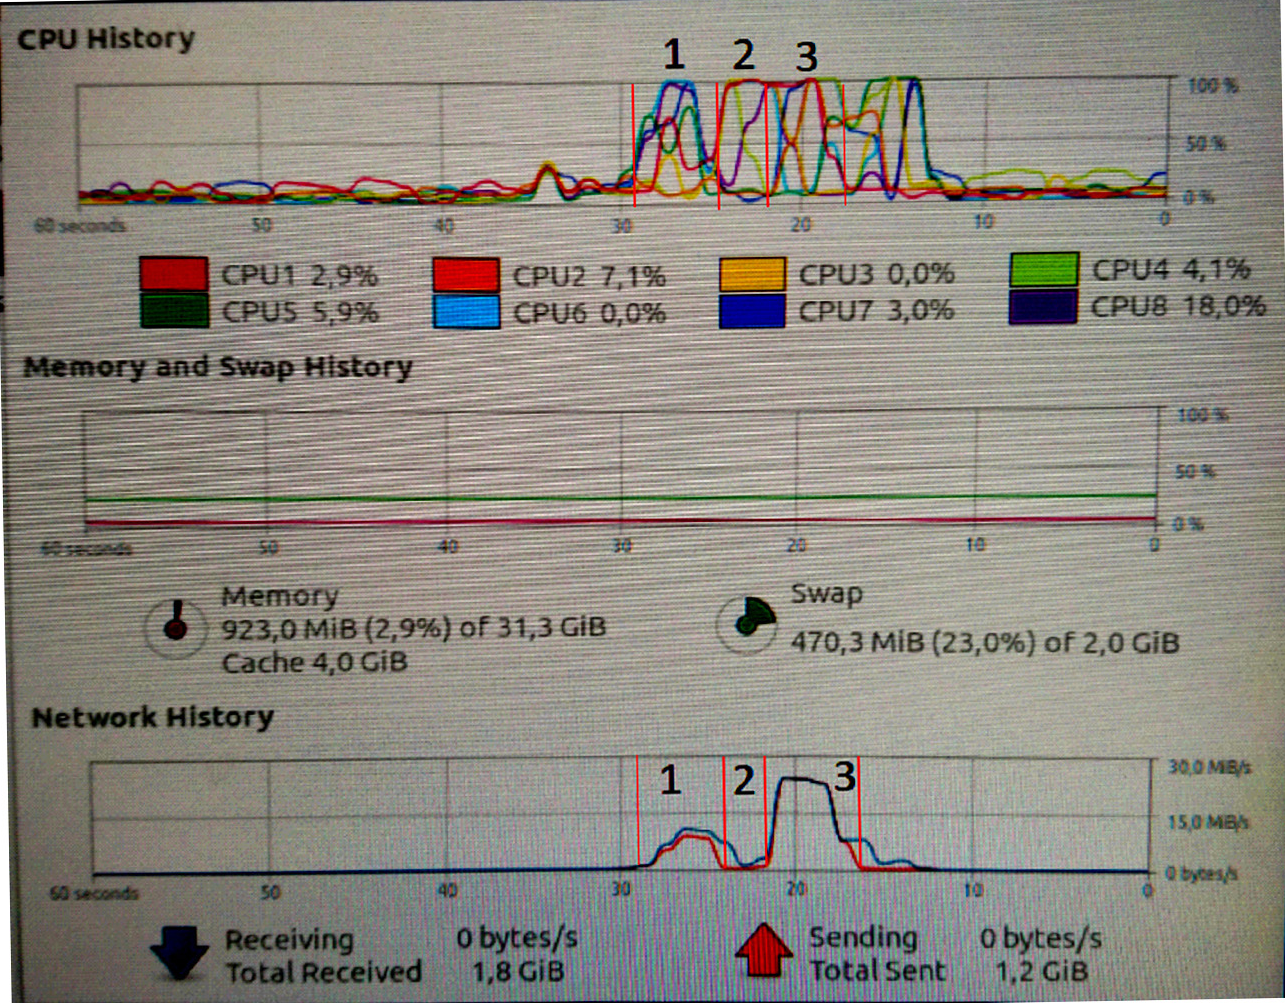
Task: Click the Memory label text
Action: point(279,596)
